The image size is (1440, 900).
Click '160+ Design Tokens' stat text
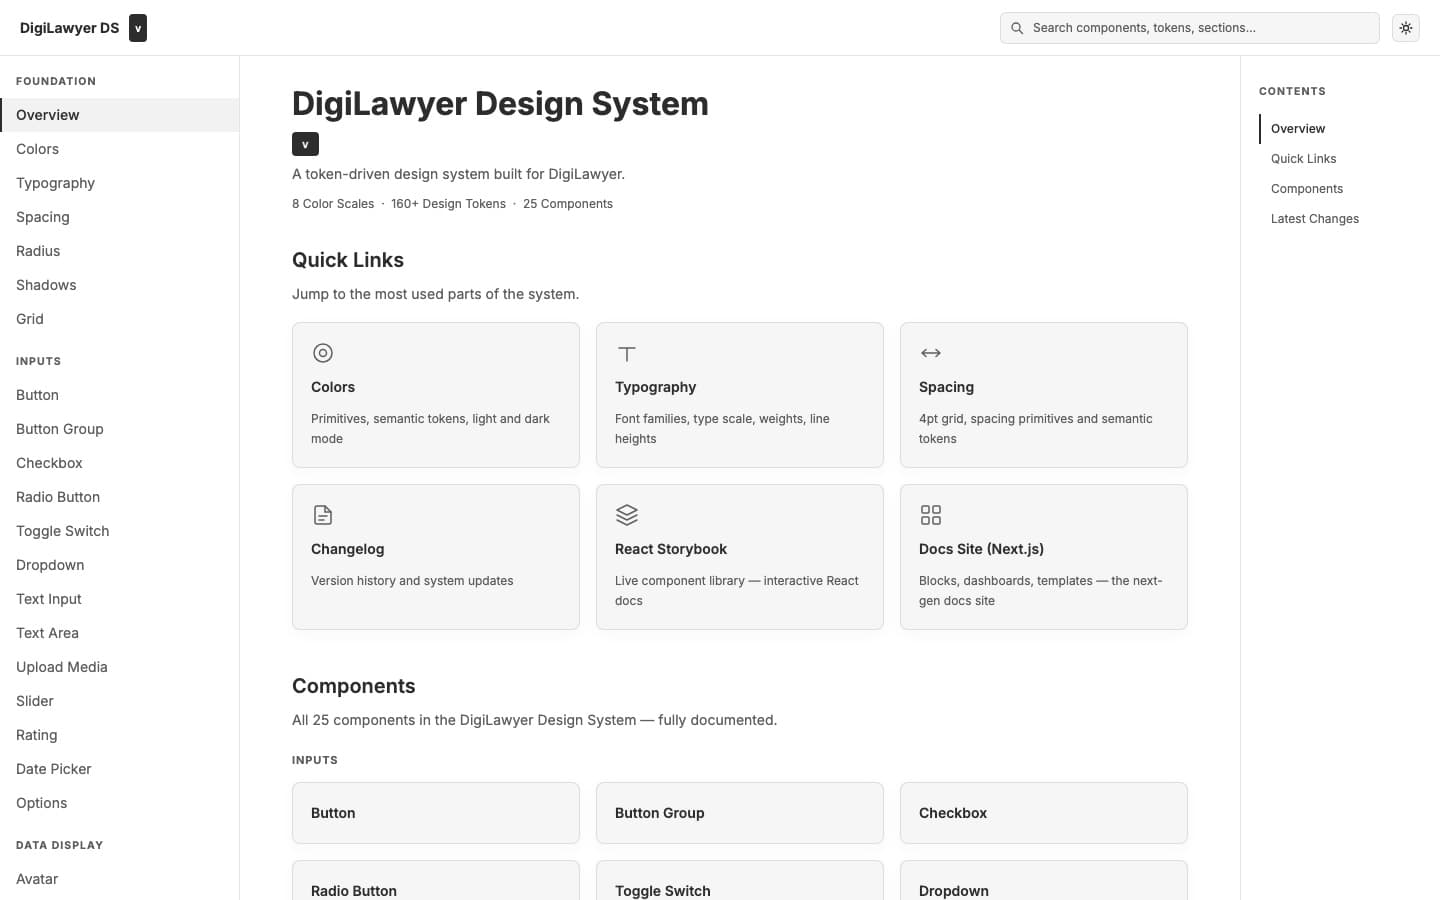[448, 204]
